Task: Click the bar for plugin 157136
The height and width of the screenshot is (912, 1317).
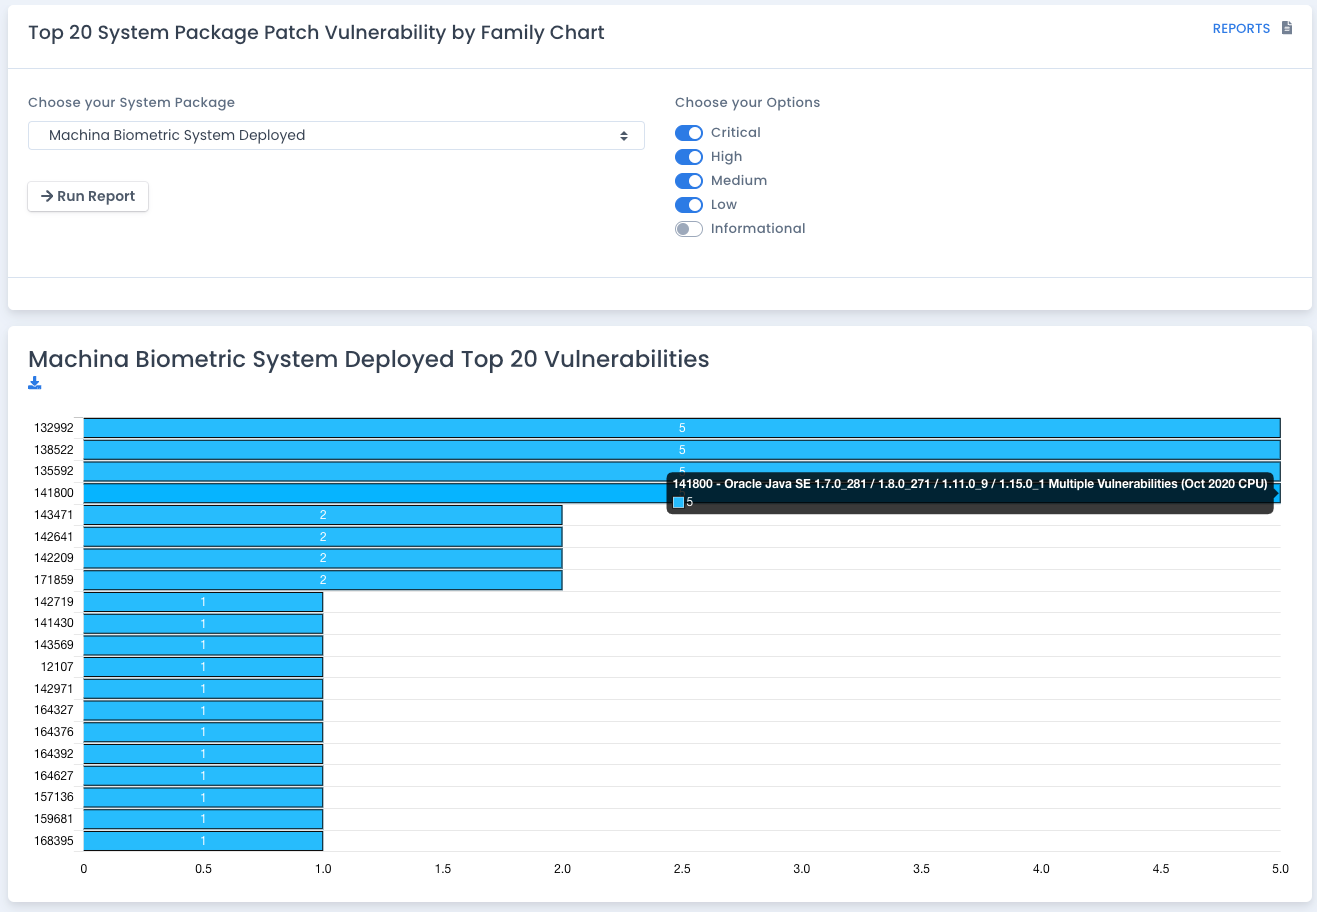Action: pyautogui.click(x=203, y=797)
